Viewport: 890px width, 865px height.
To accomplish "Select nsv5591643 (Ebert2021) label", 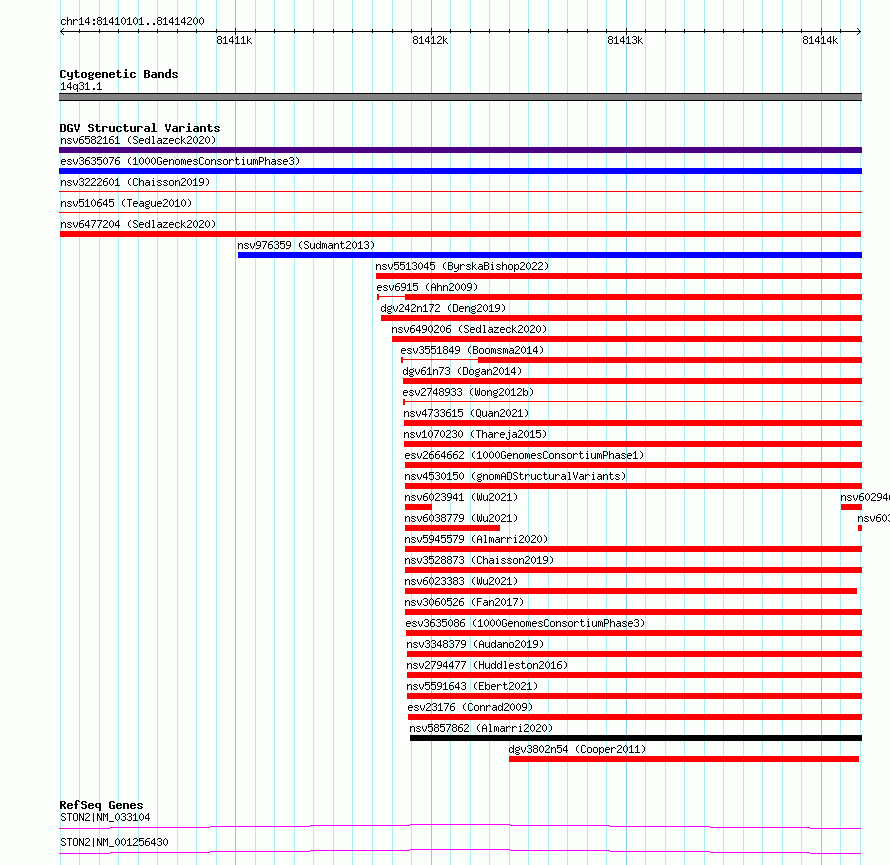I will 472,686.
